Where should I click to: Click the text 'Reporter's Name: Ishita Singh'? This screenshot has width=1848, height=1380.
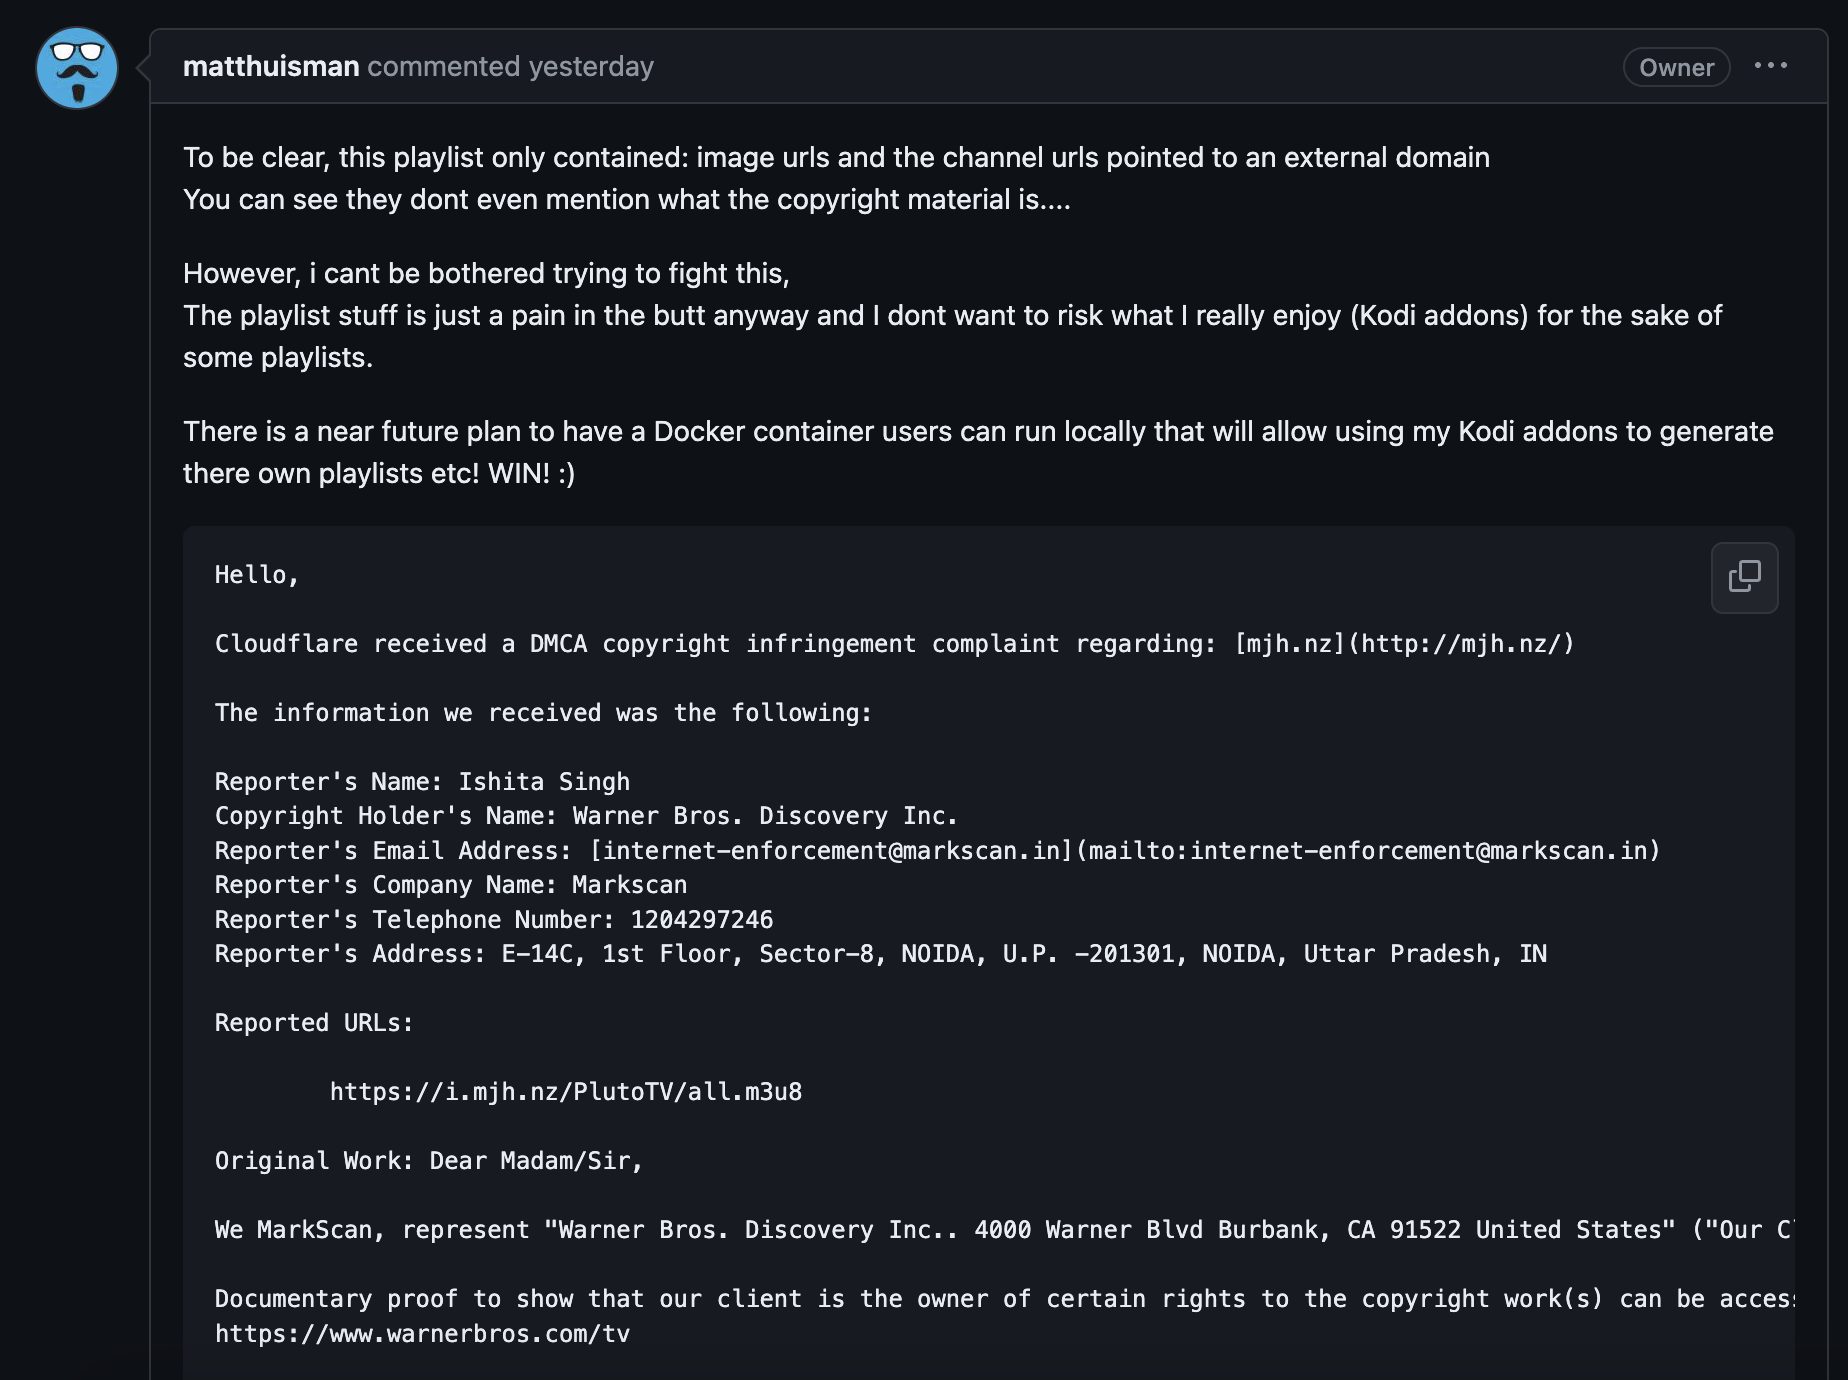tap(422, 782)
